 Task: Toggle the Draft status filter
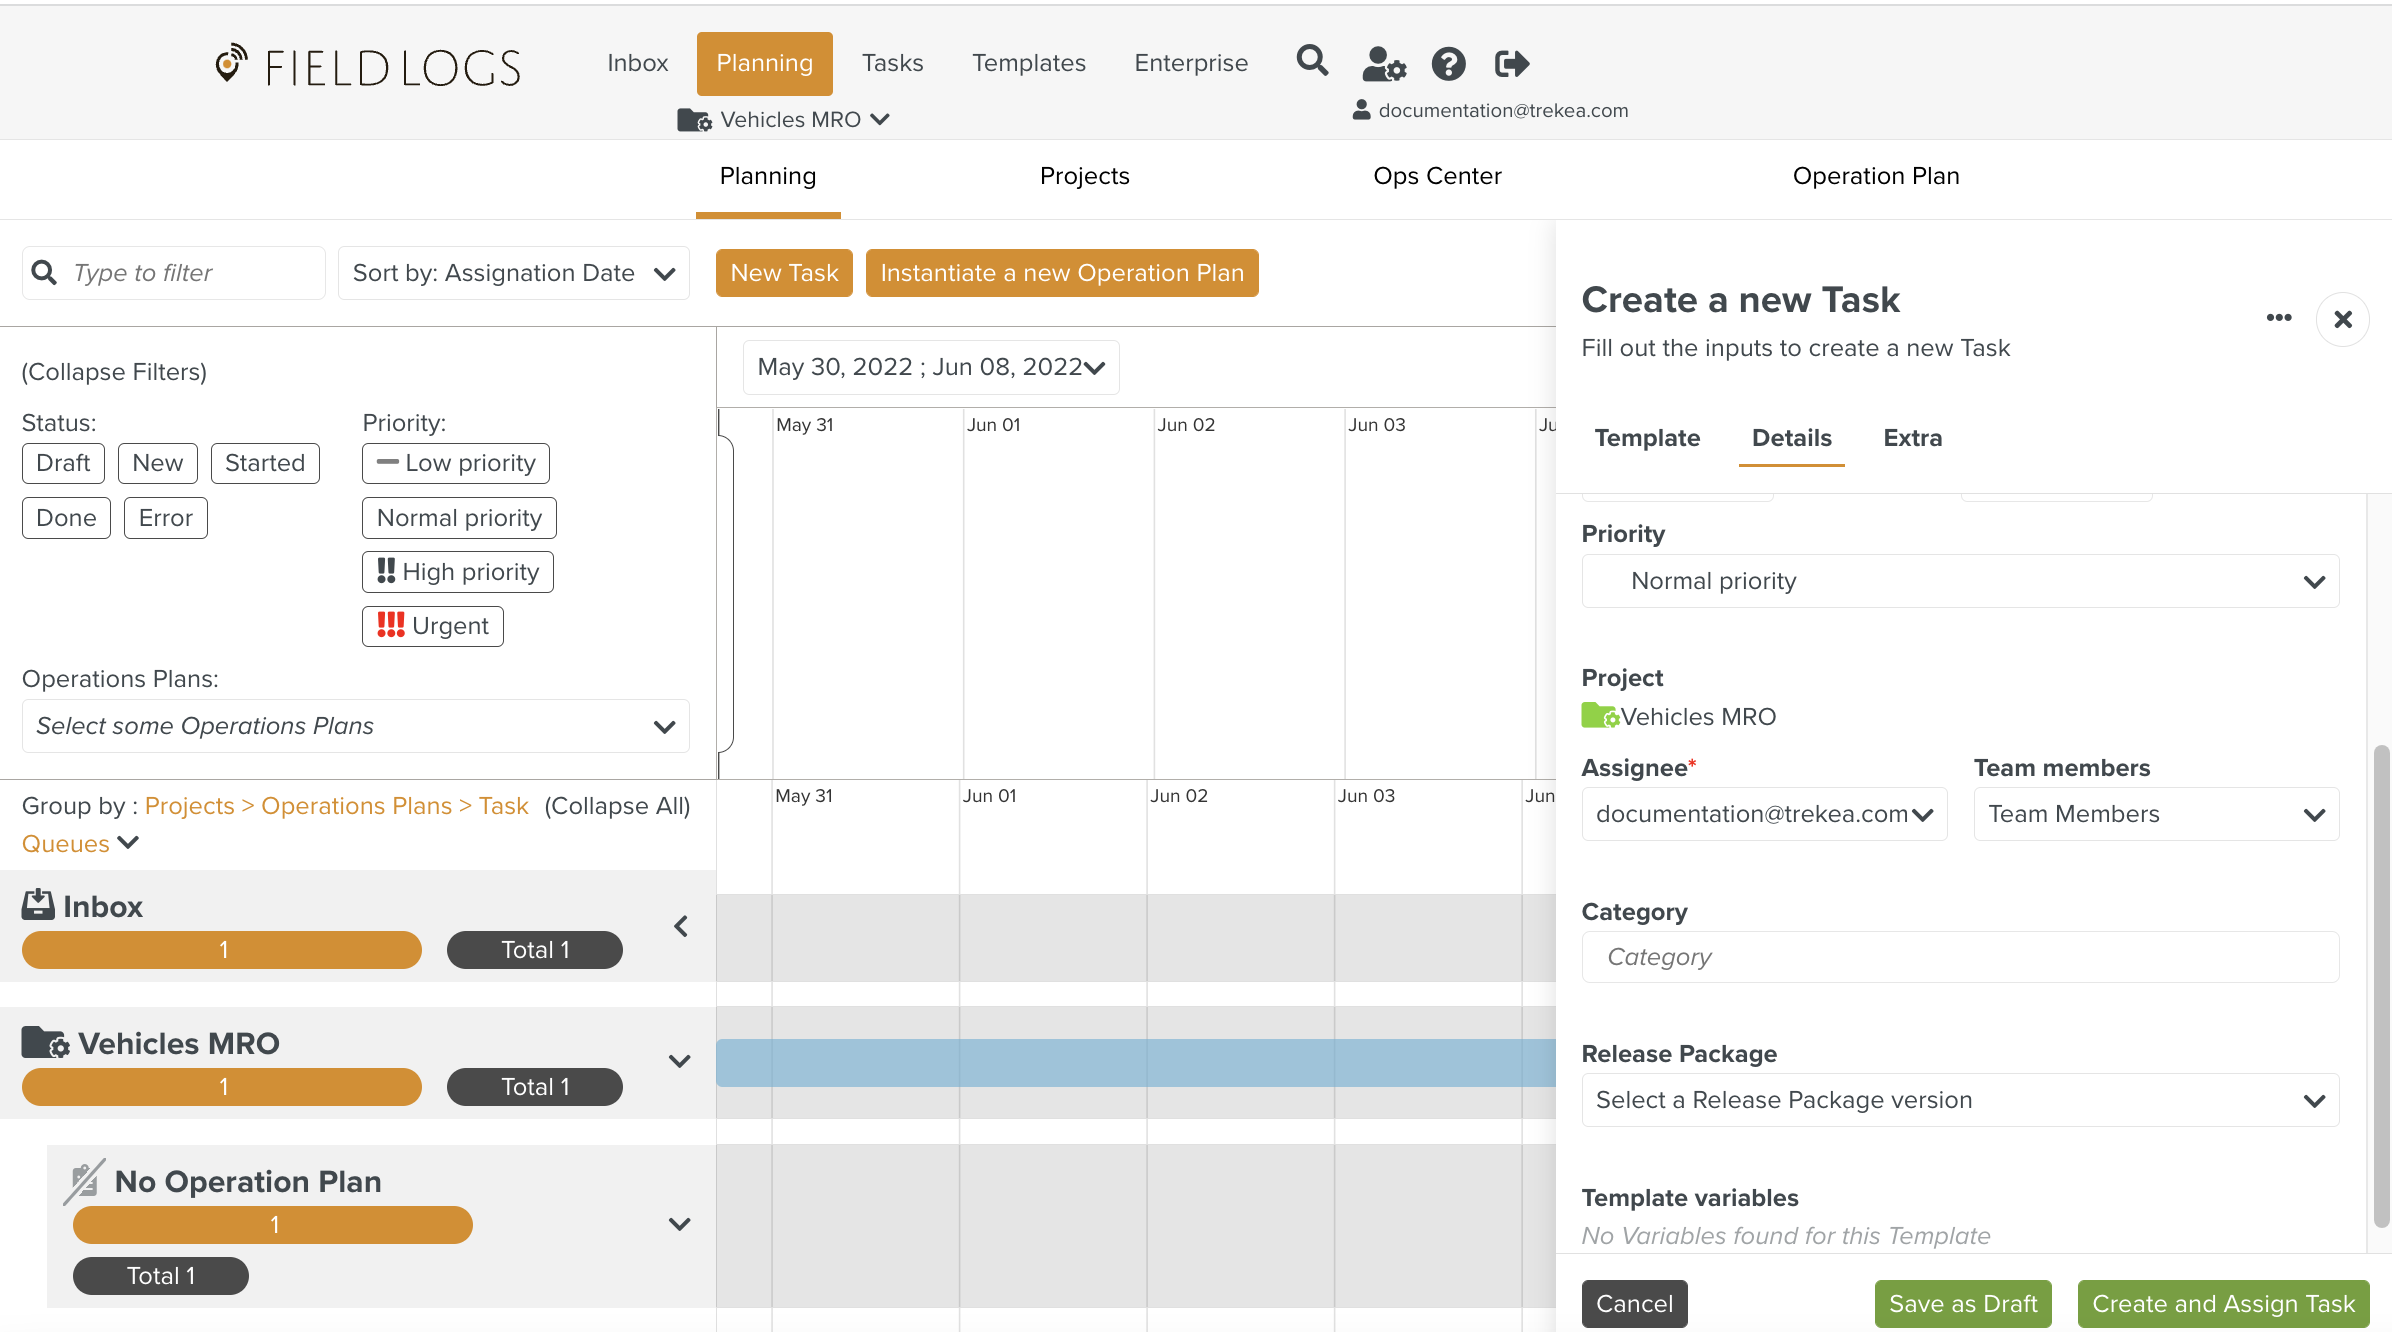[x=63, y=463]
